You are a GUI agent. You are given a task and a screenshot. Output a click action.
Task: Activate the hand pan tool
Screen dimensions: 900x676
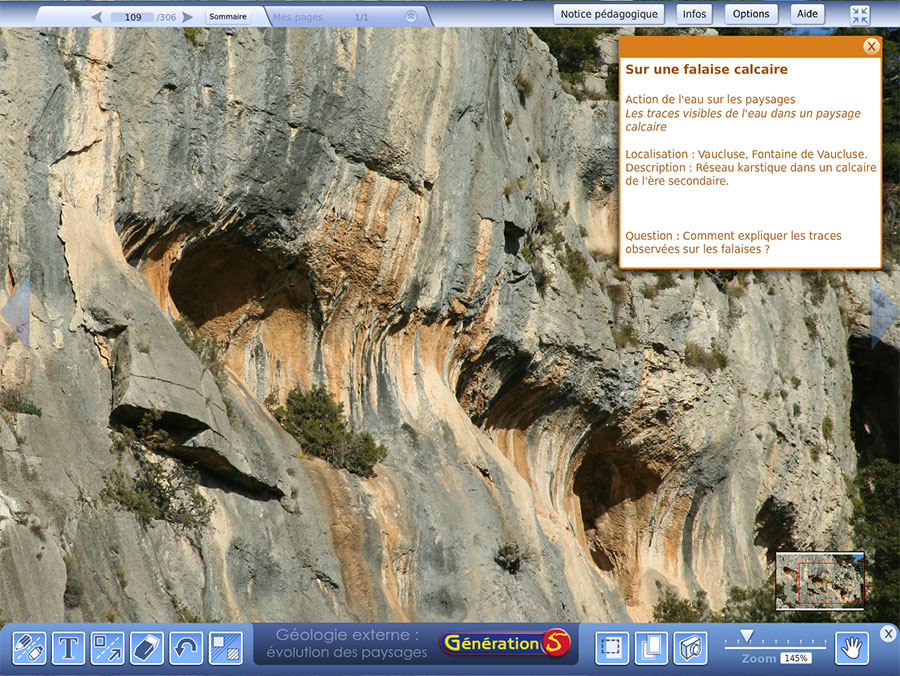pyautogui.click(x=852, y=648)
